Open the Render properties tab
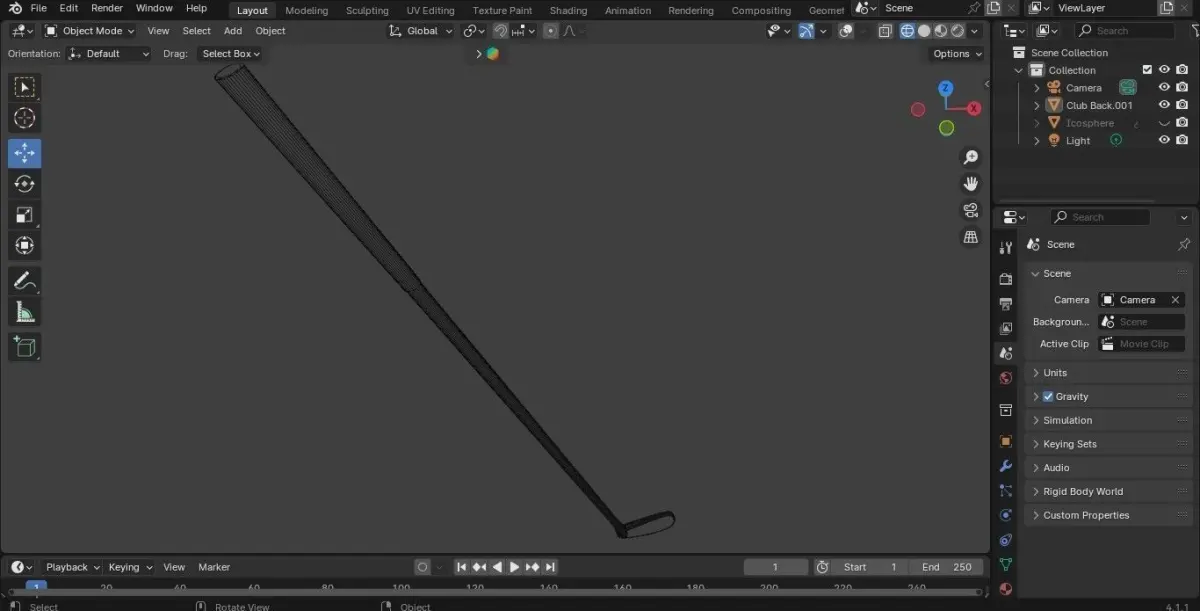The image size is (1200, 611). click(x=1006, y=280)
